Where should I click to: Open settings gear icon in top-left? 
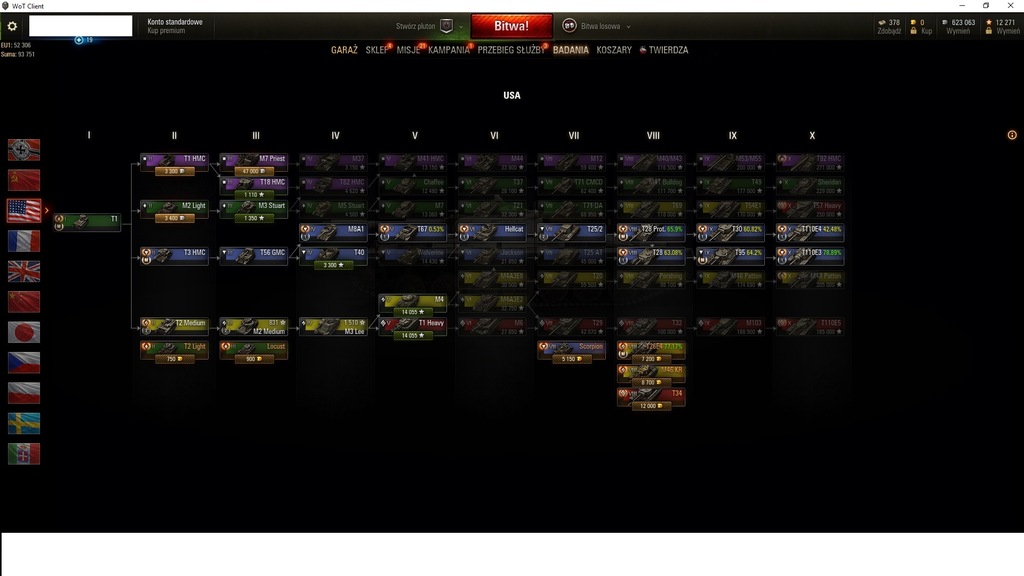(x=12, y=26)
